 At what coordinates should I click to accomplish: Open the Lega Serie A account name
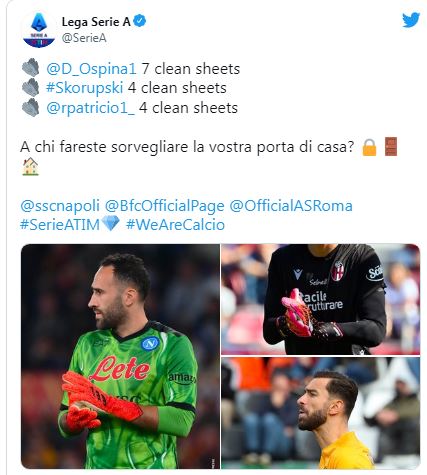(x=96, y=22)
